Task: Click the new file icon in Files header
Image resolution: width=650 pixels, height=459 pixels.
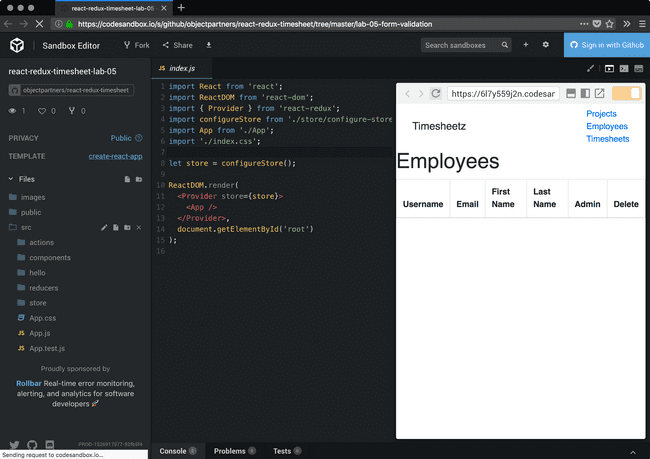Action: point(126,179)
